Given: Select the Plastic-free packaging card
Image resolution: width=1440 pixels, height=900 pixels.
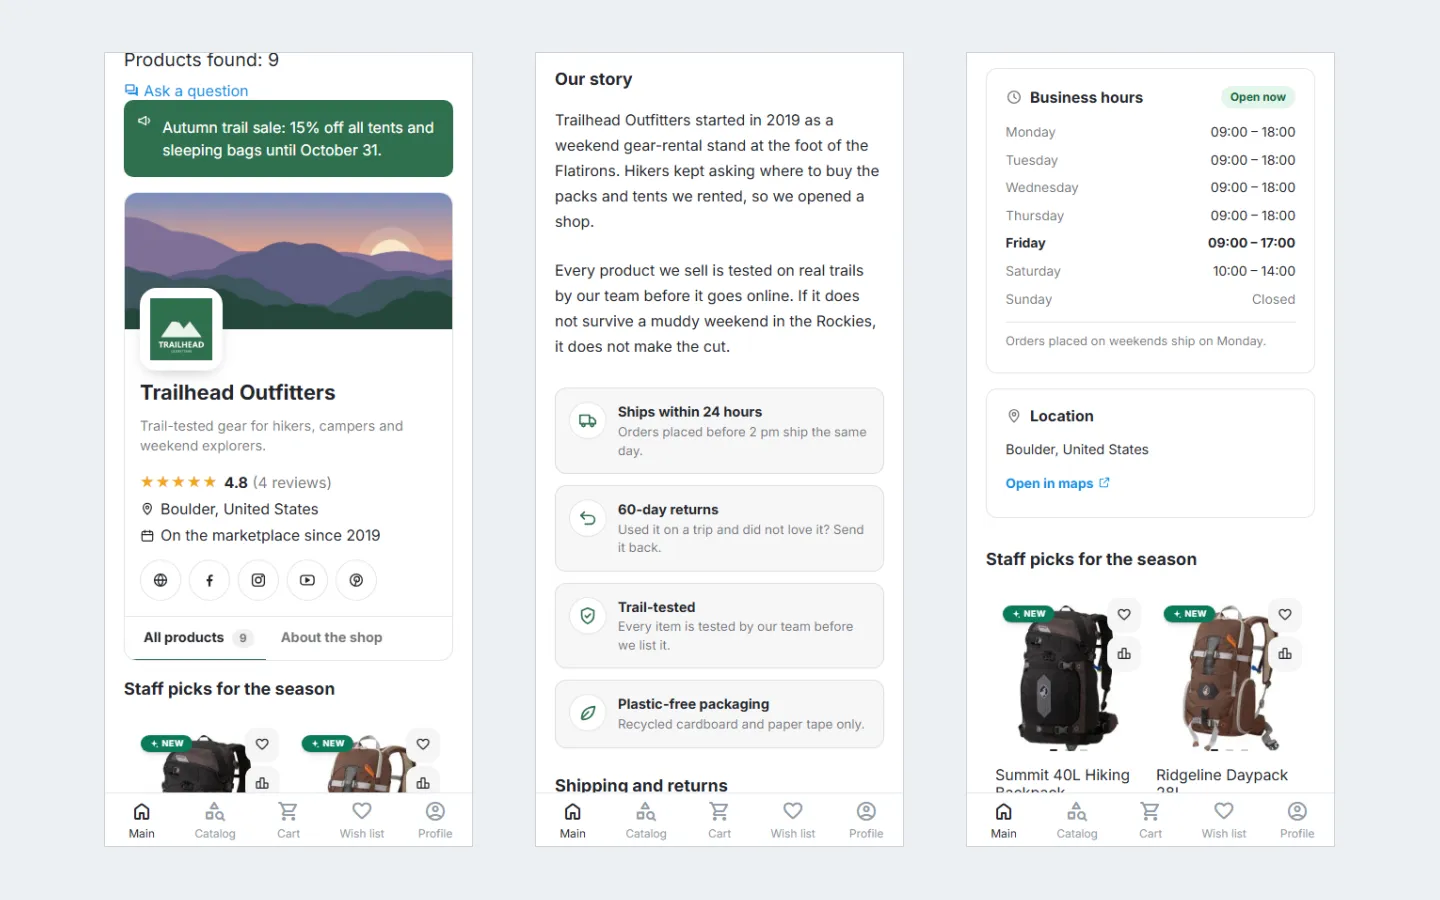Looking at the screenshot, I should [719, 714].
